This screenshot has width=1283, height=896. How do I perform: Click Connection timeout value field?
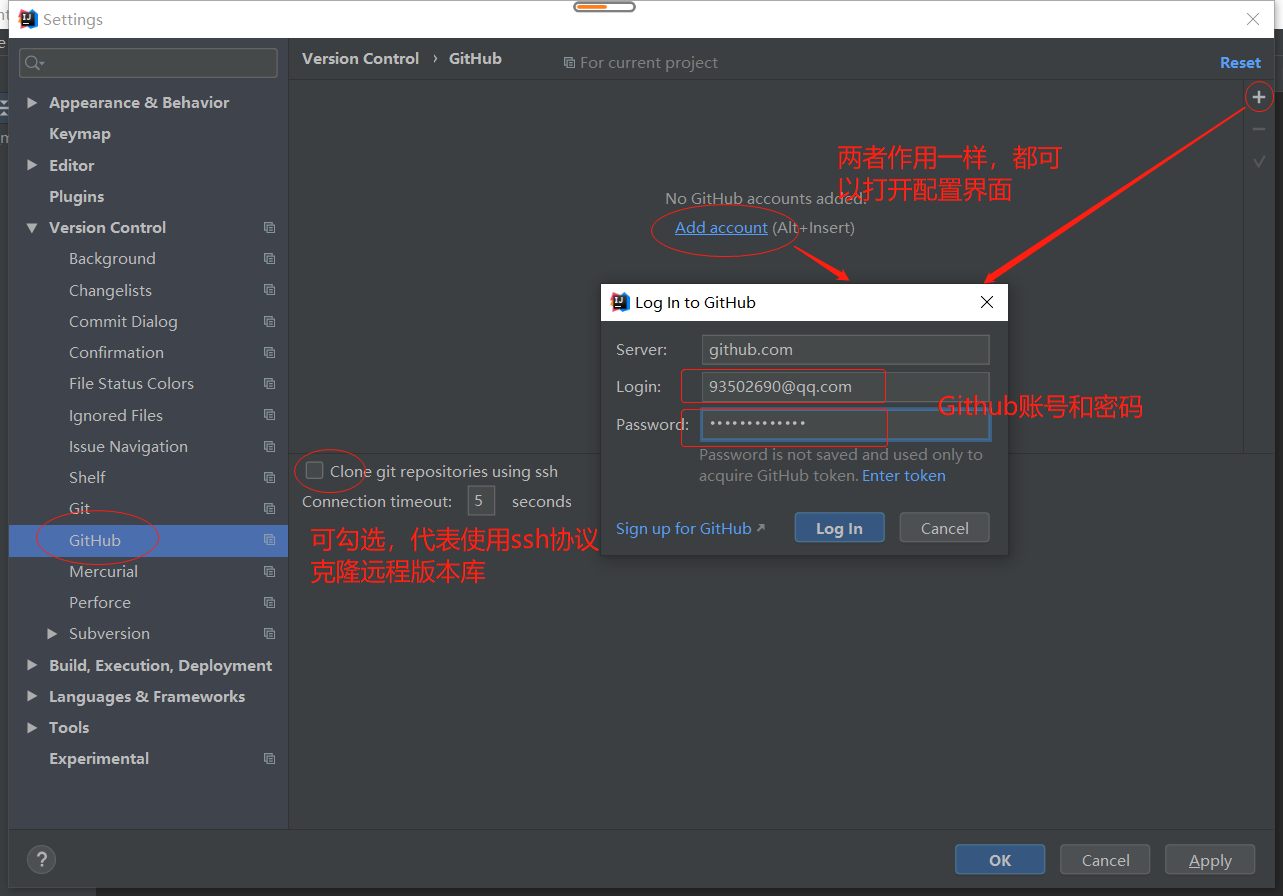click(x=481, y=501)
